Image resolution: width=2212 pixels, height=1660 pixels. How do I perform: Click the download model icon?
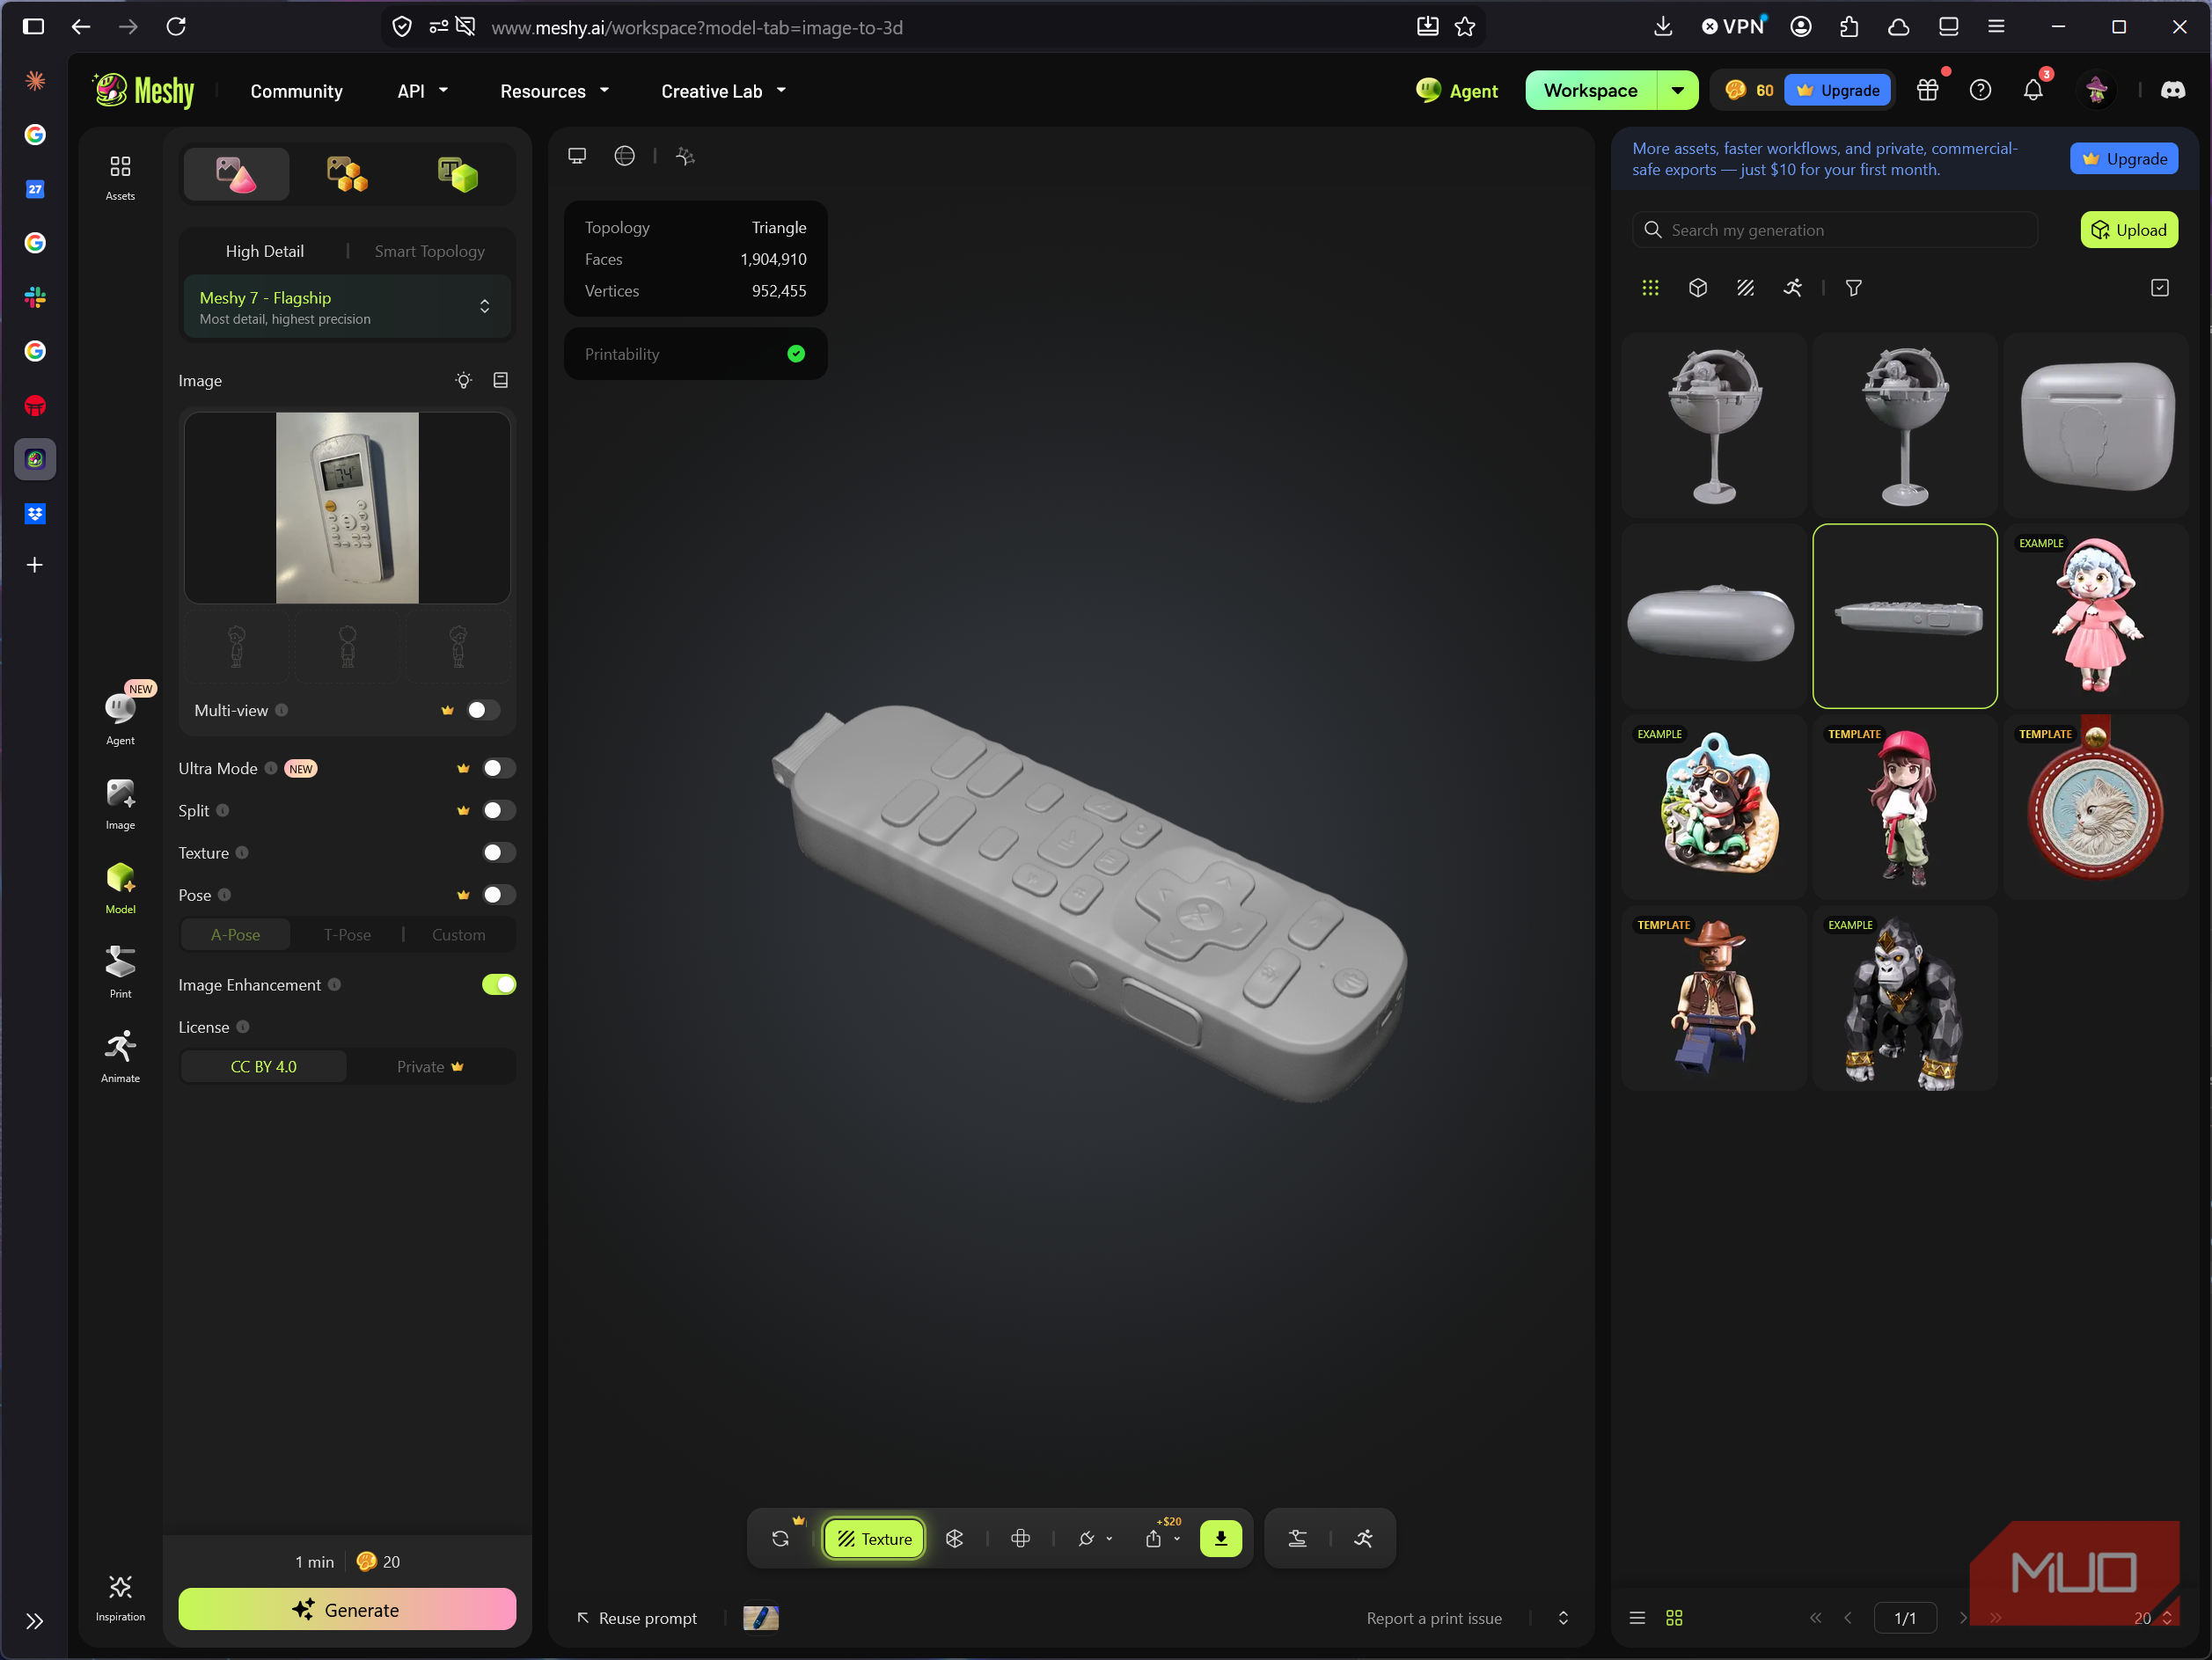click(x=1221, y=1538)
